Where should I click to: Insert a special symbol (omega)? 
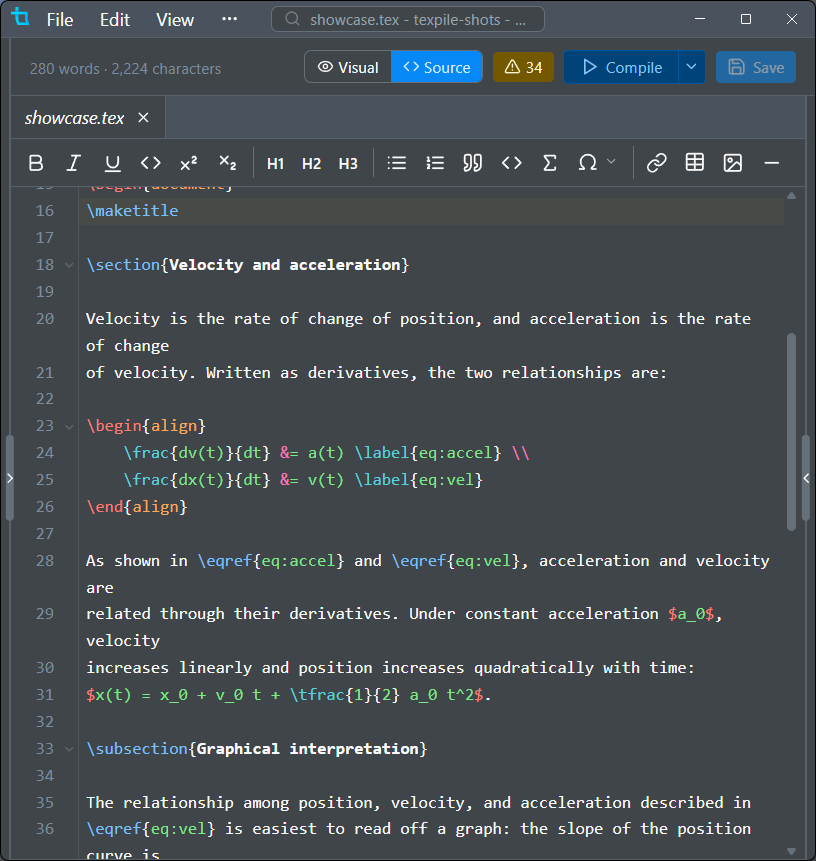pos(588,163)
